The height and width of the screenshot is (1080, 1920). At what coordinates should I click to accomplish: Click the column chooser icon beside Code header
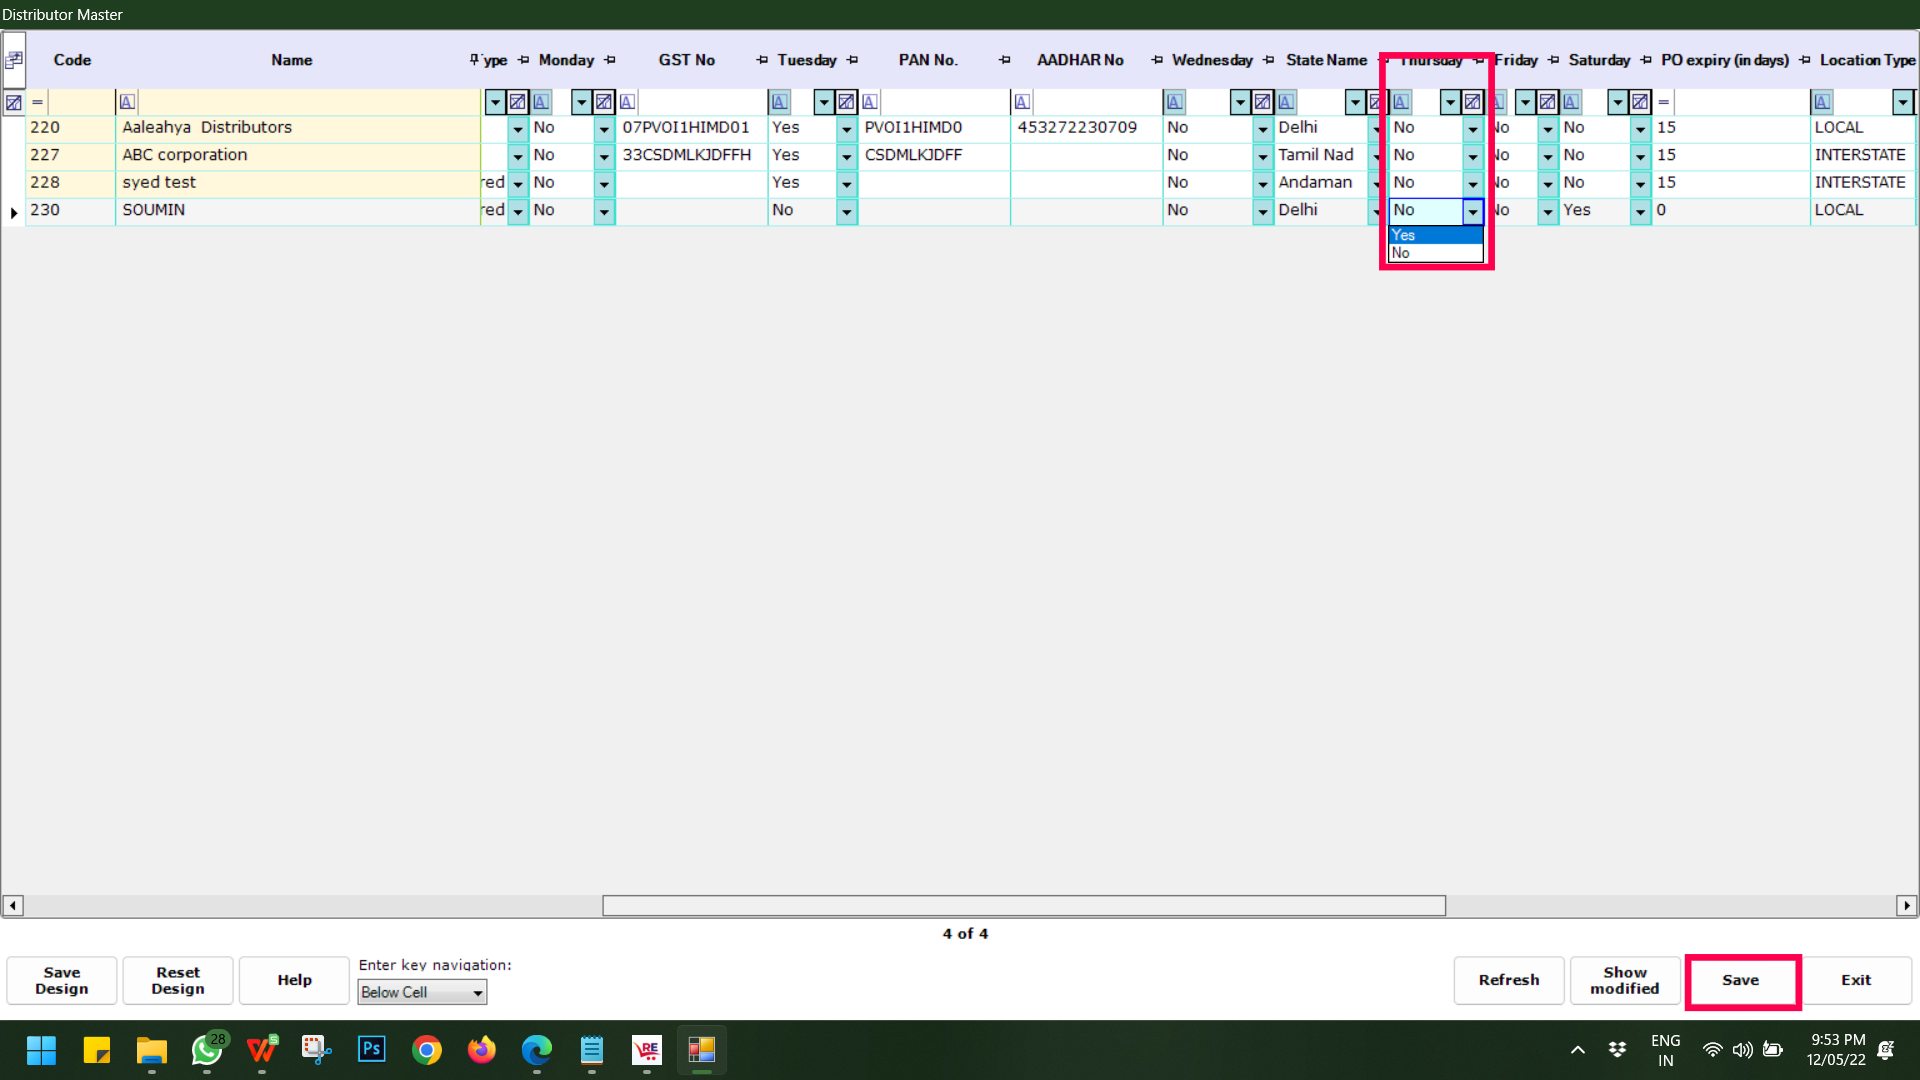(14, 60)
